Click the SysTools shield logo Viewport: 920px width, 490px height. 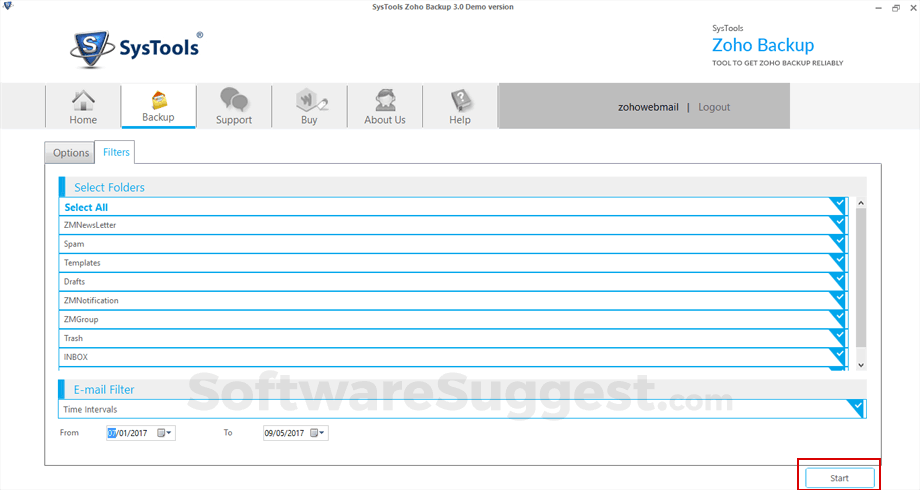(x=91, y=49)
